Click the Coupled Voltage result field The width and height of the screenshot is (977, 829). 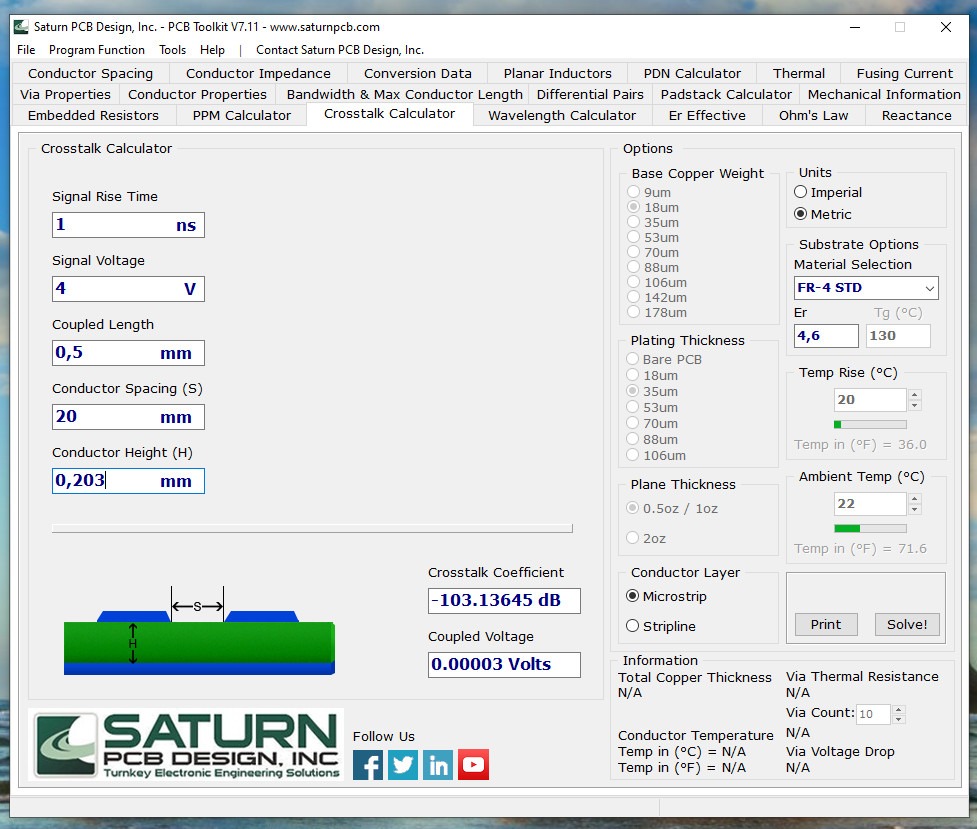[x=504, y=664]
